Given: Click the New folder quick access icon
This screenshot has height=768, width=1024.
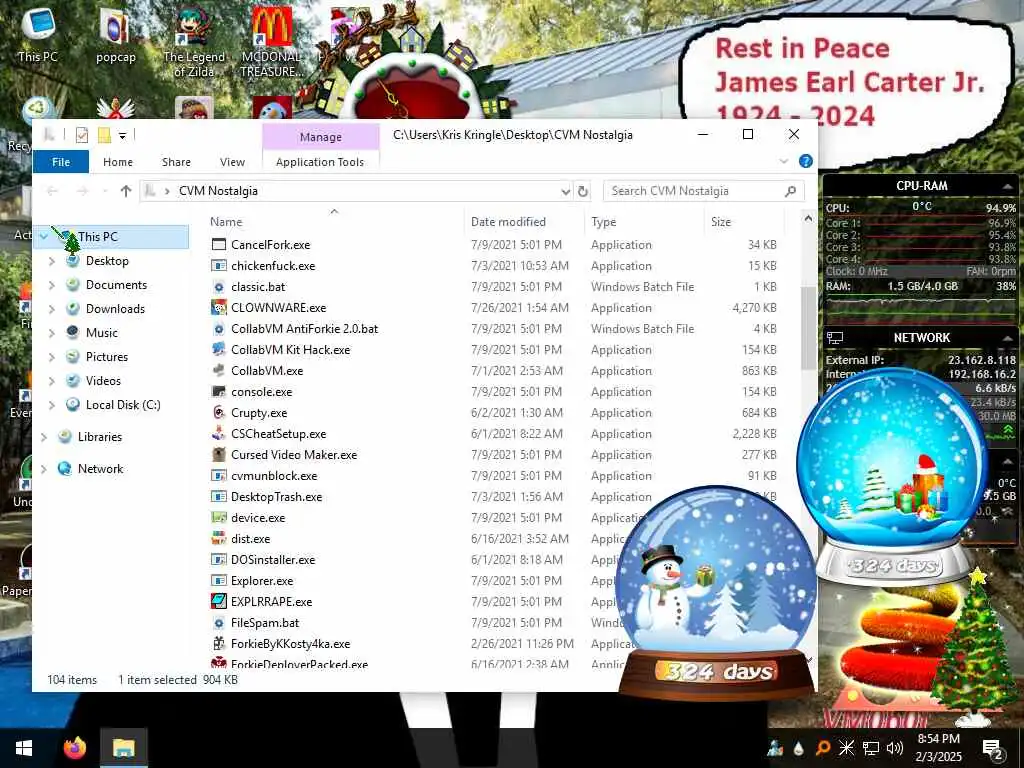Looking at the screenshot, I should point(104,135).
